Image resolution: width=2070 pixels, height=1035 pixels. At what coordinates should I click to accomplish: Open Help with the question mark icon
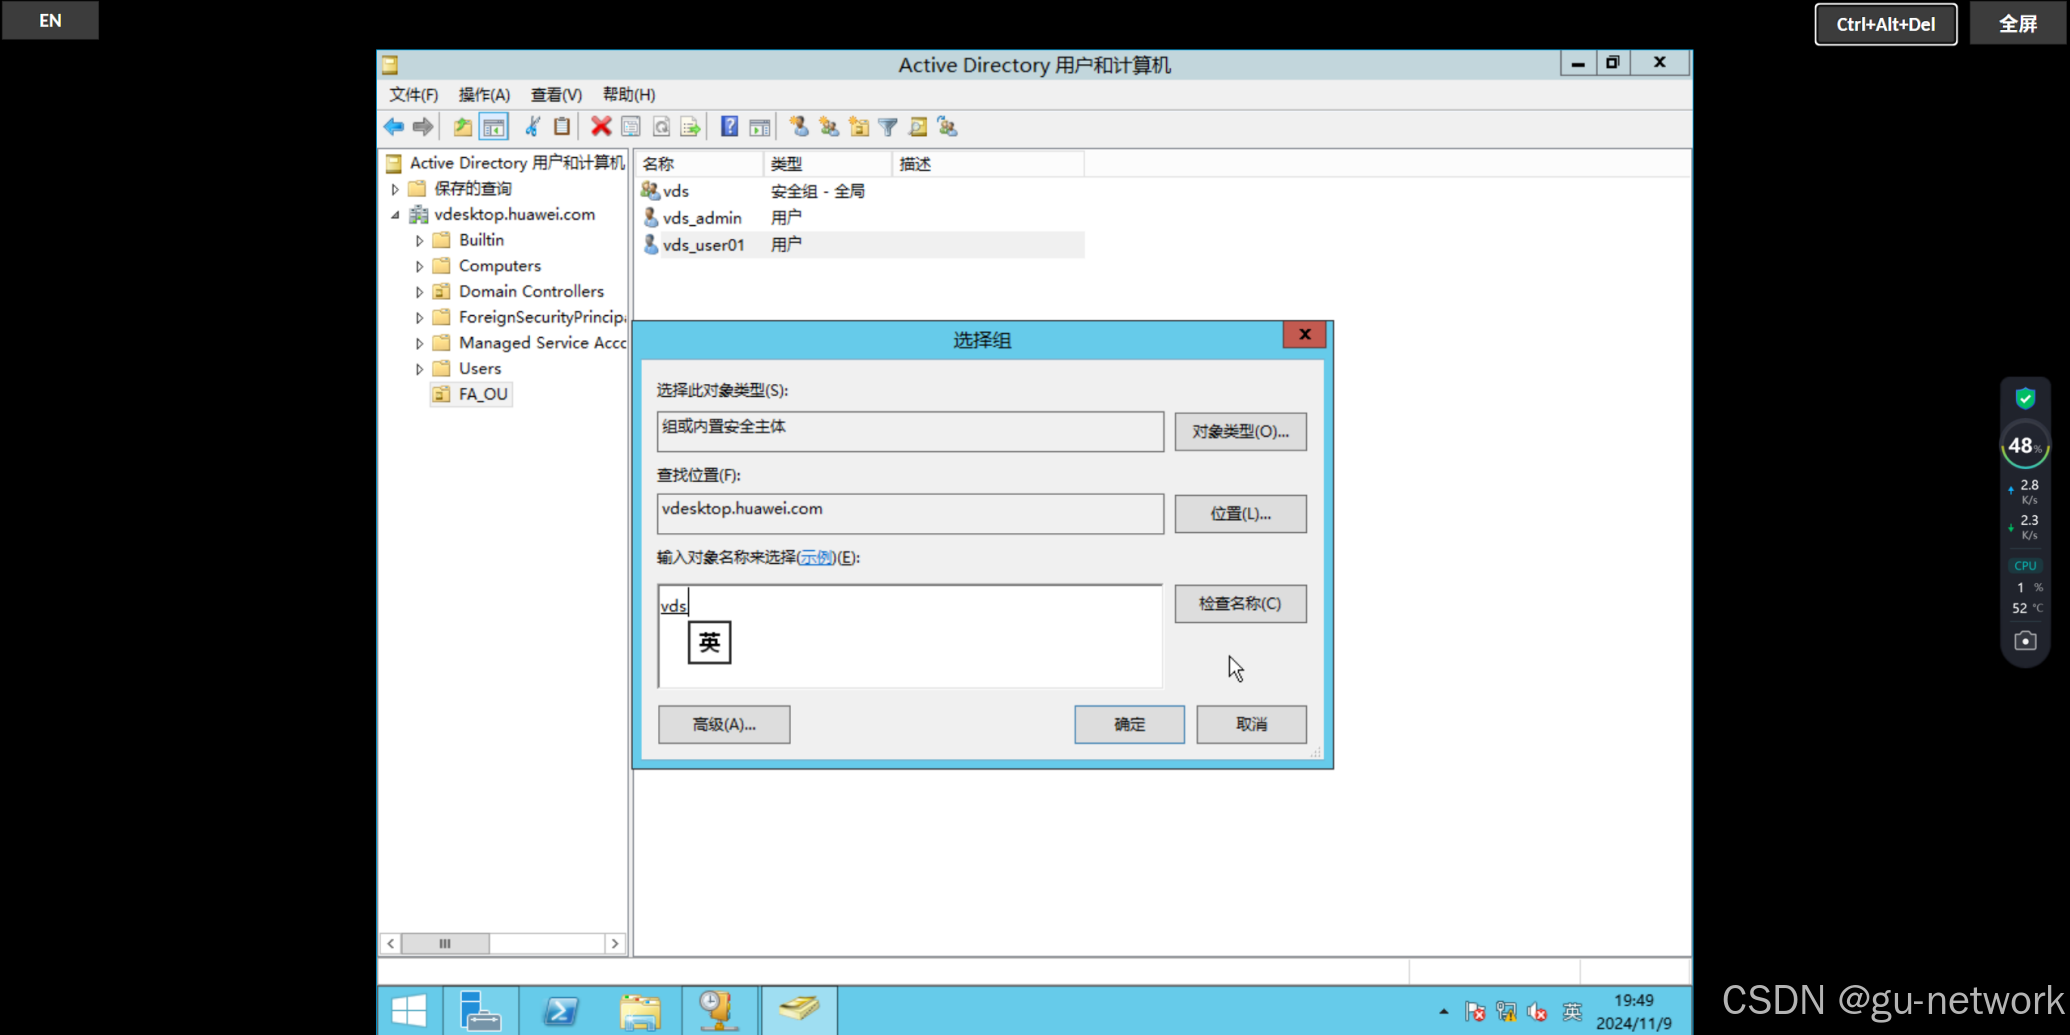(730, 127)
